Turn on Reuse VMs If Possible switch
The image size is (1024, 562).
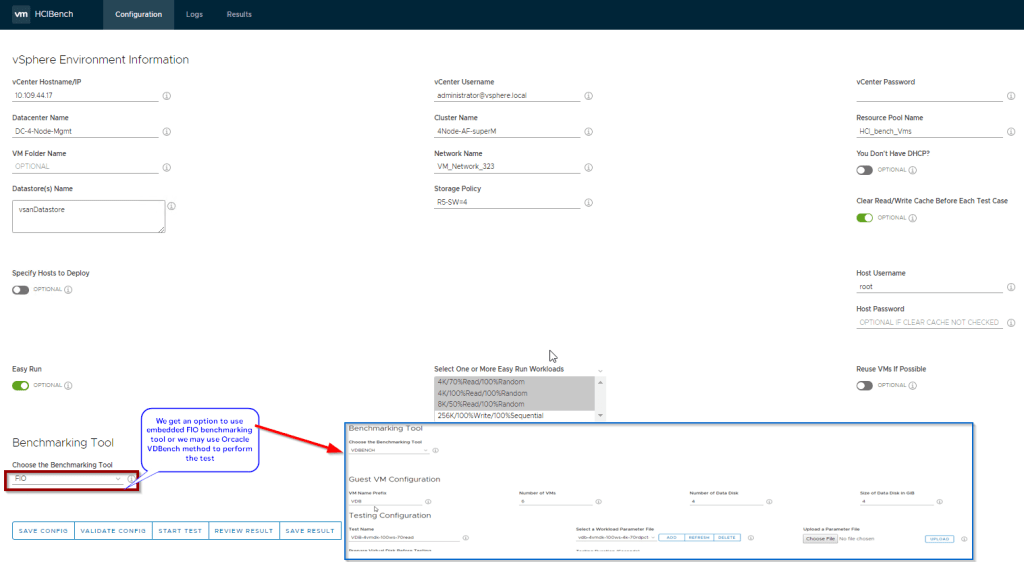click(x=865, y=386)
